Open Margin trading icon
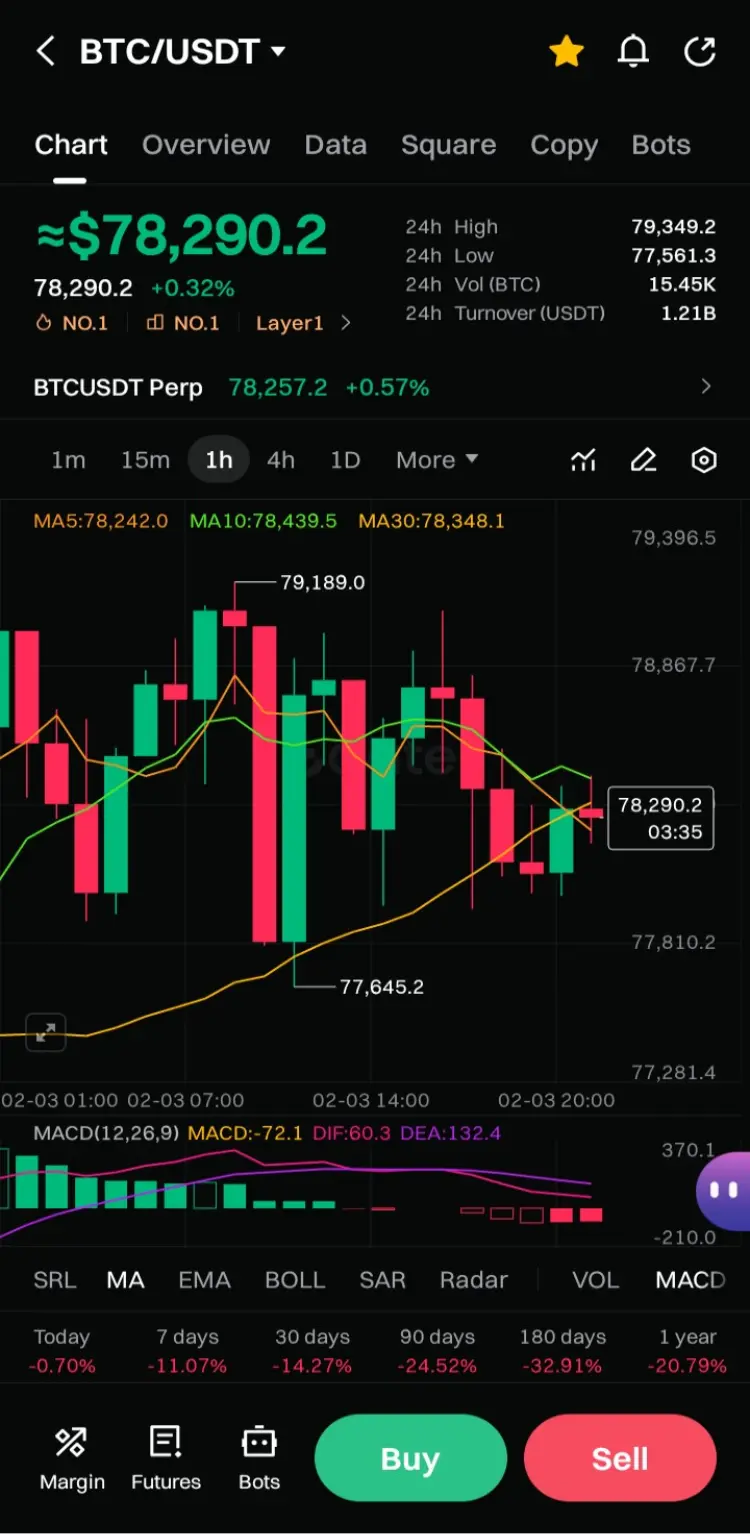 (72, 1458)
